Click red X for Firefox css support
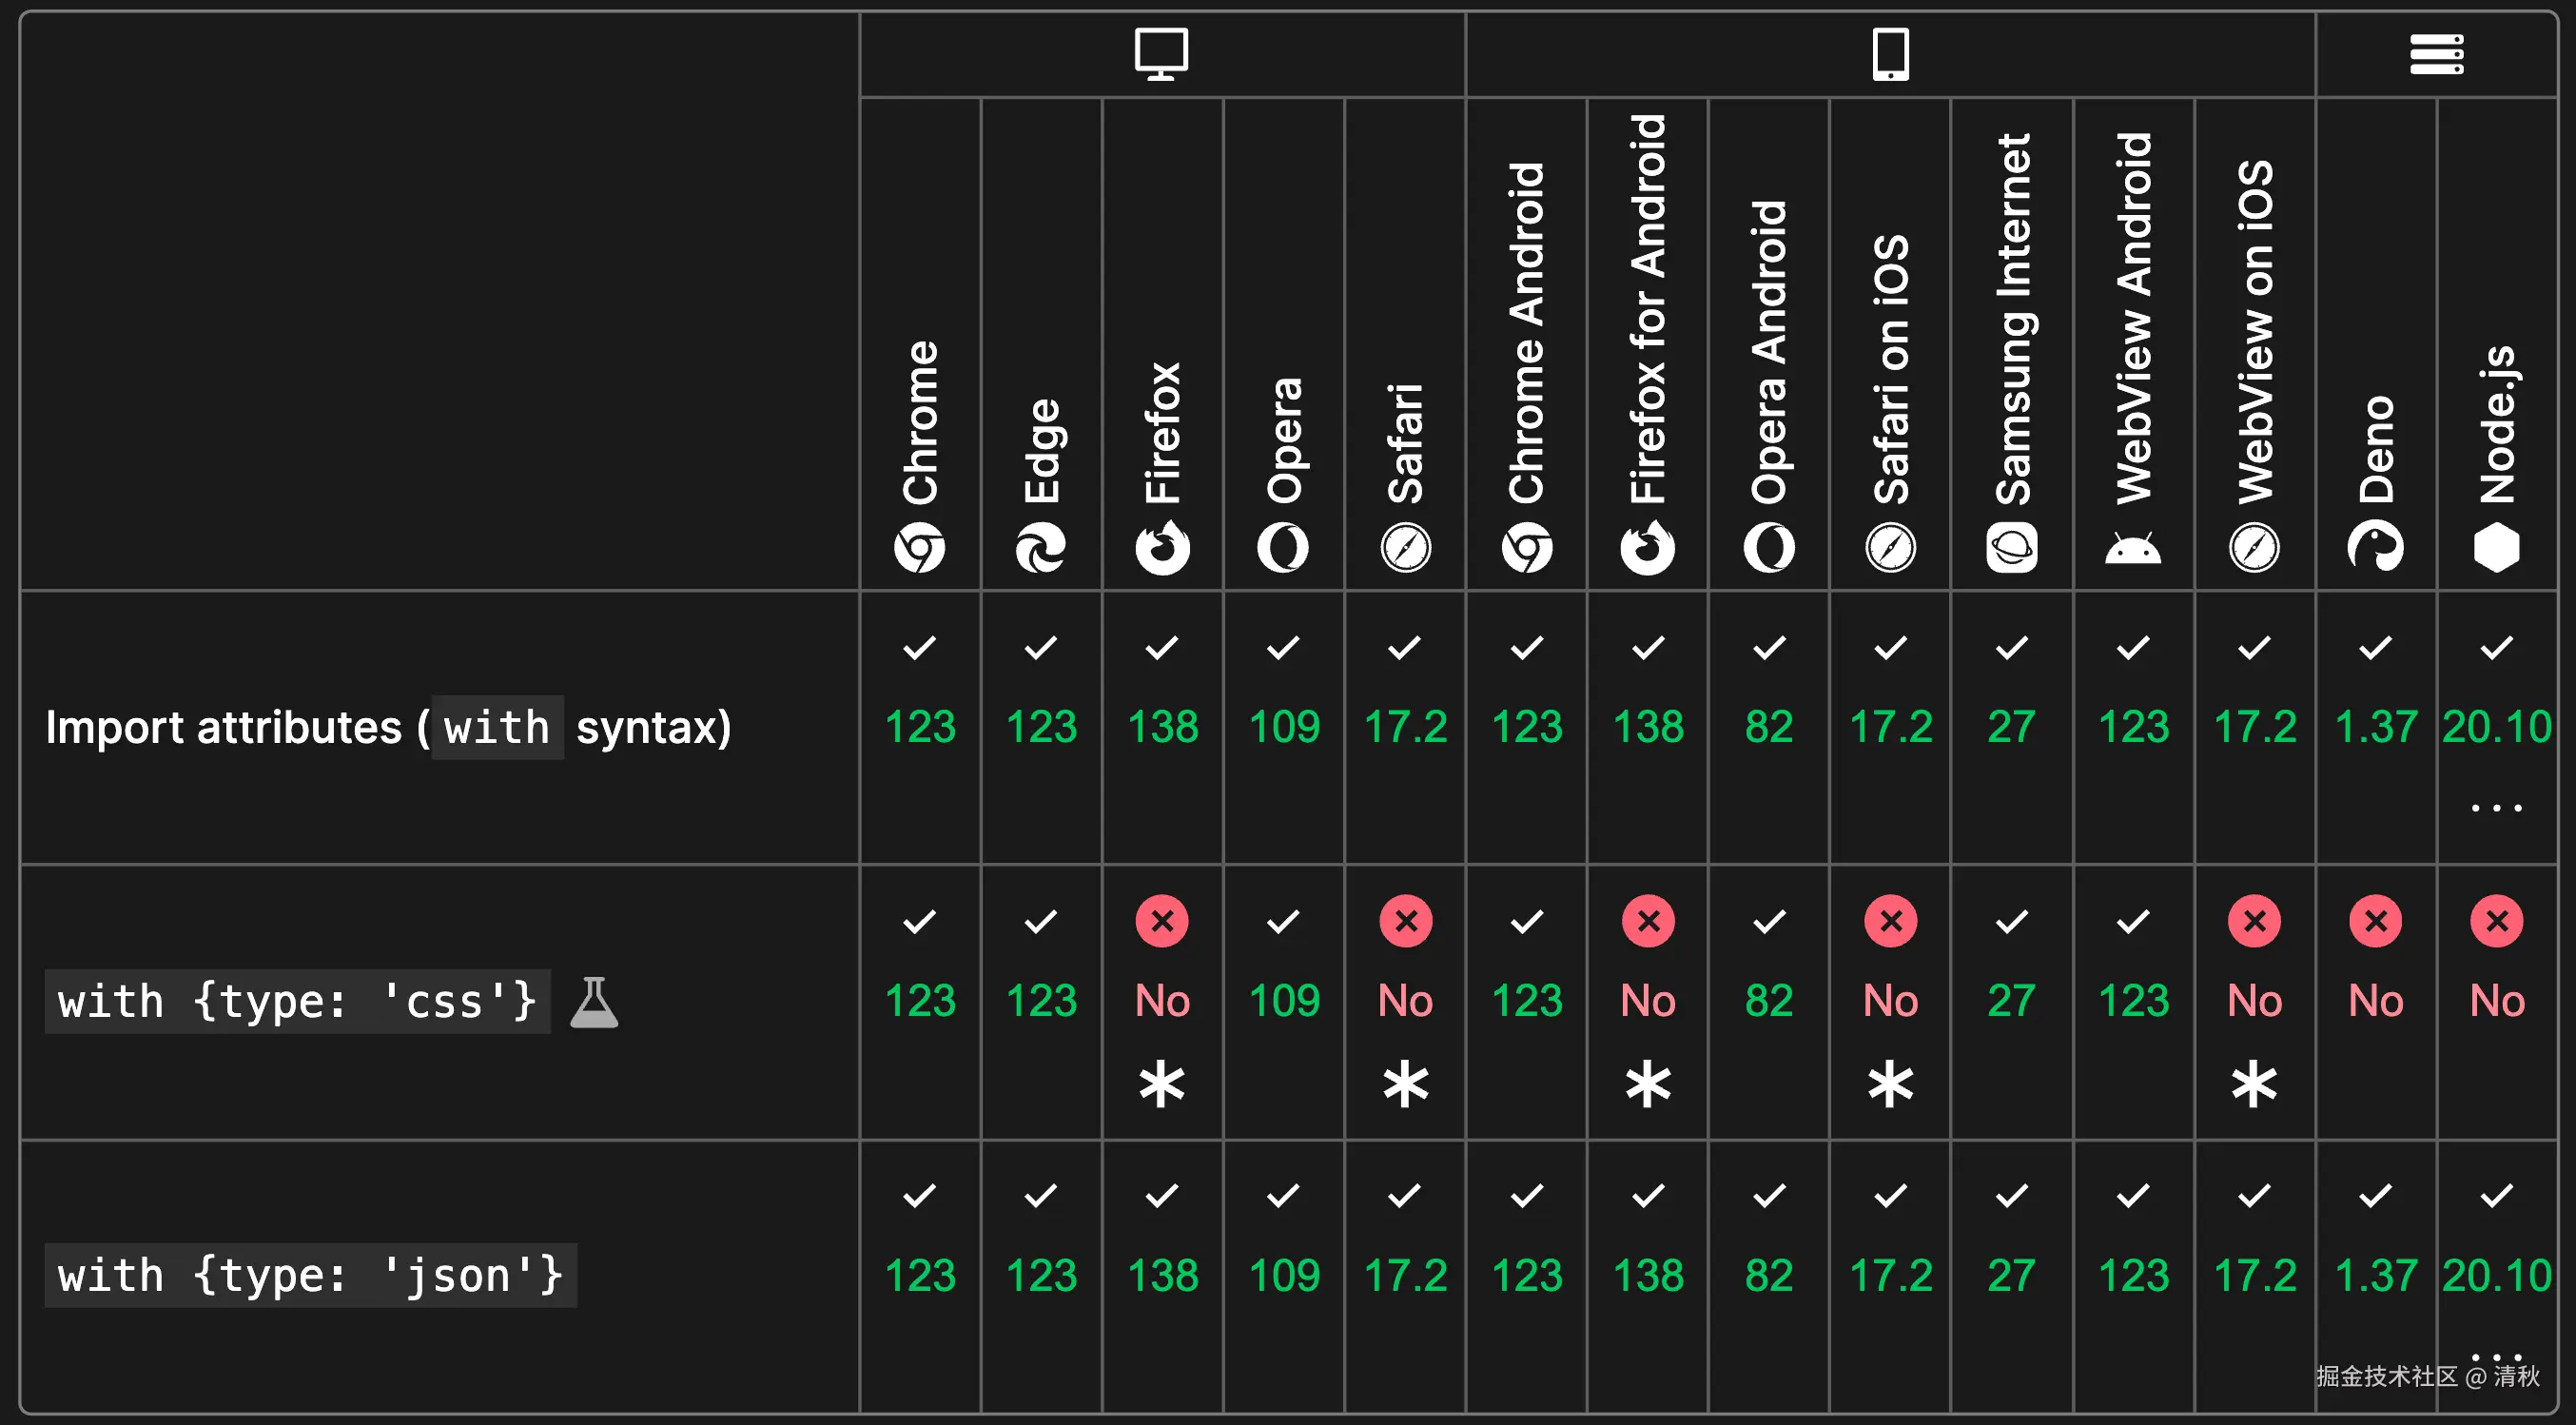 [1162, 921]
